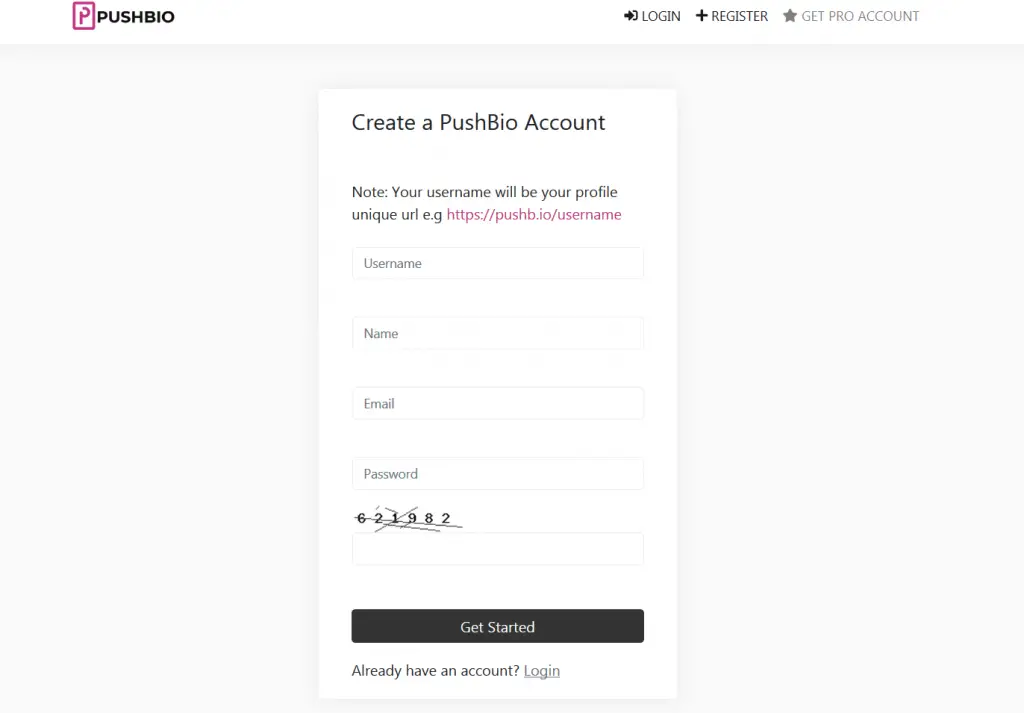Click the Create a PushBio Account heading
Screen dimensions: 1024x713
click(x=478, y=122)
